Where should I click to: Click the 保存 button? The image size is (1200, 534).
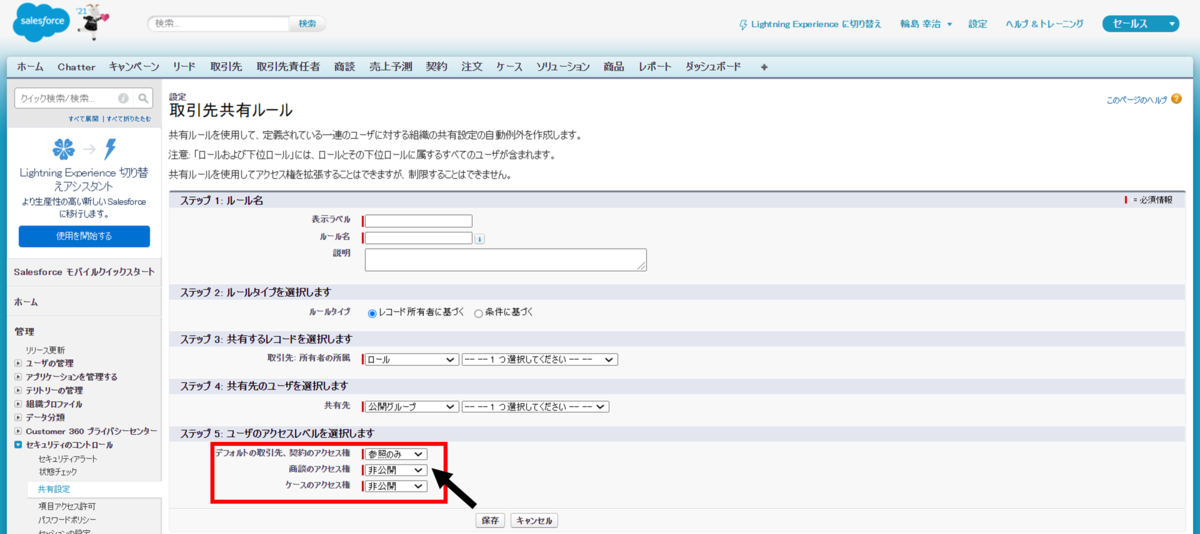tap(490, 520)
